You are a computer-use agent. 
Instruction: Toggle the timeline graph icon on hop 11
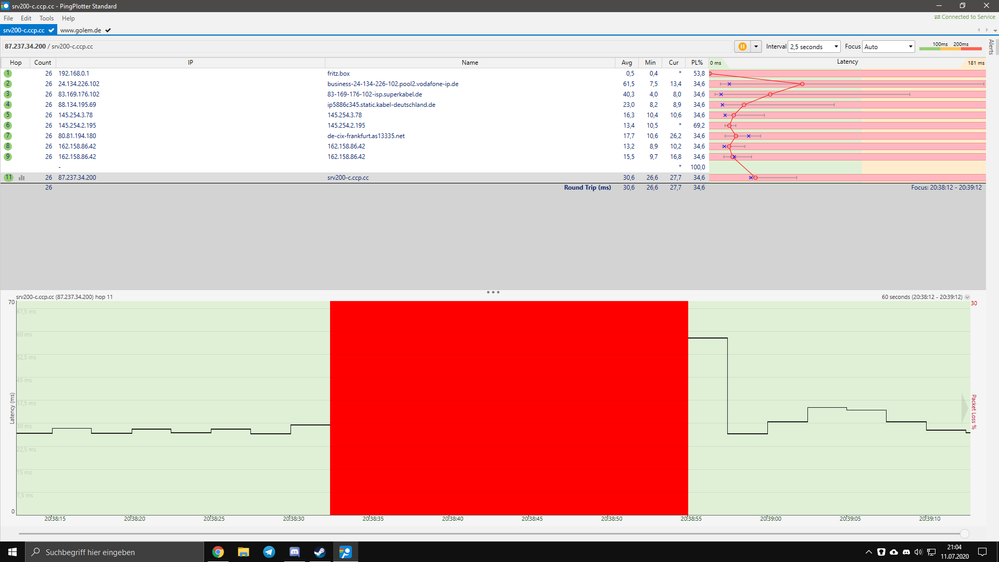tap(22, 178)
